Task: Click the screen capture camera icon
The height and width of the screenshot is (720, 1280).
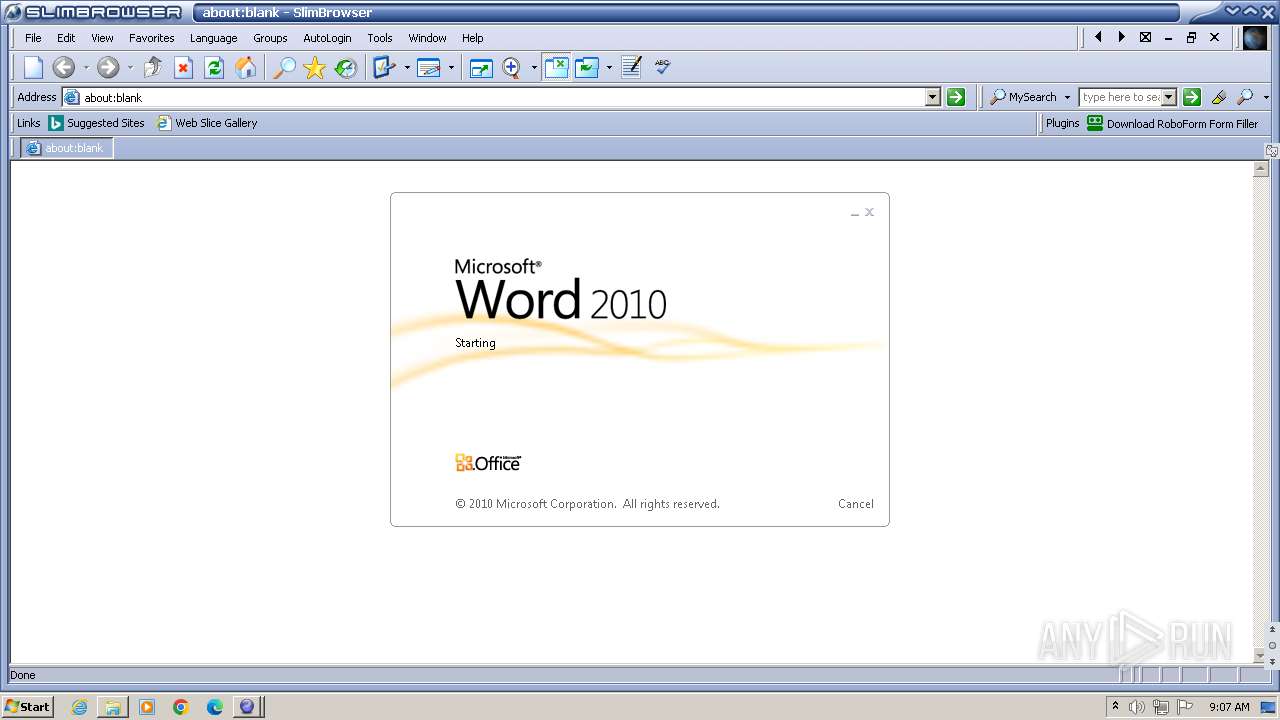Action: (x=587, y=67)
